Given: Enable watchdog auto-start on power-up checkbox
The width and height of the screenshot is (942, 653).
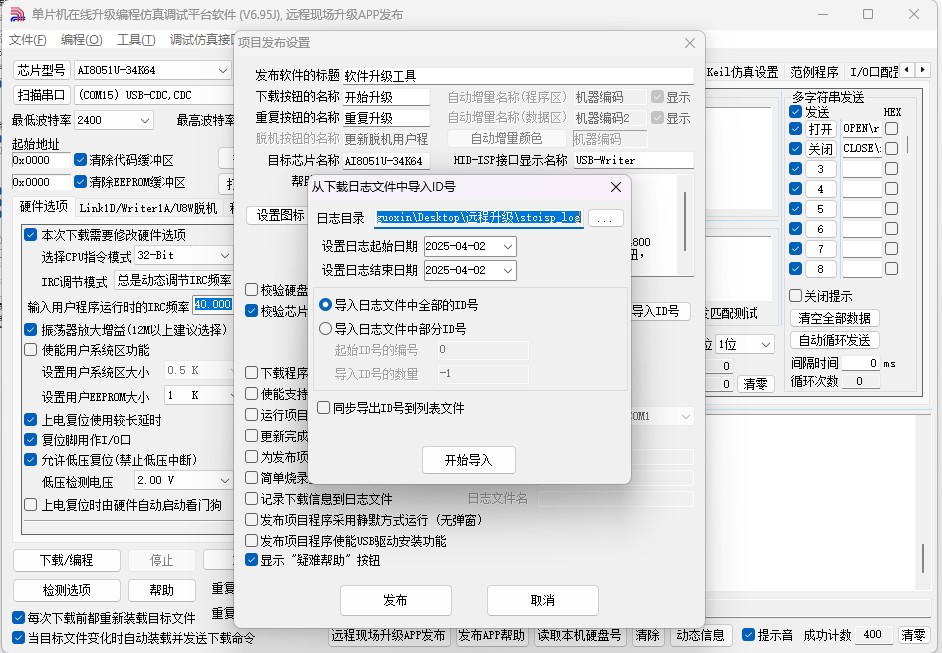Looking at the screenshot, I should pyautogui.click(x=31, y=505).
